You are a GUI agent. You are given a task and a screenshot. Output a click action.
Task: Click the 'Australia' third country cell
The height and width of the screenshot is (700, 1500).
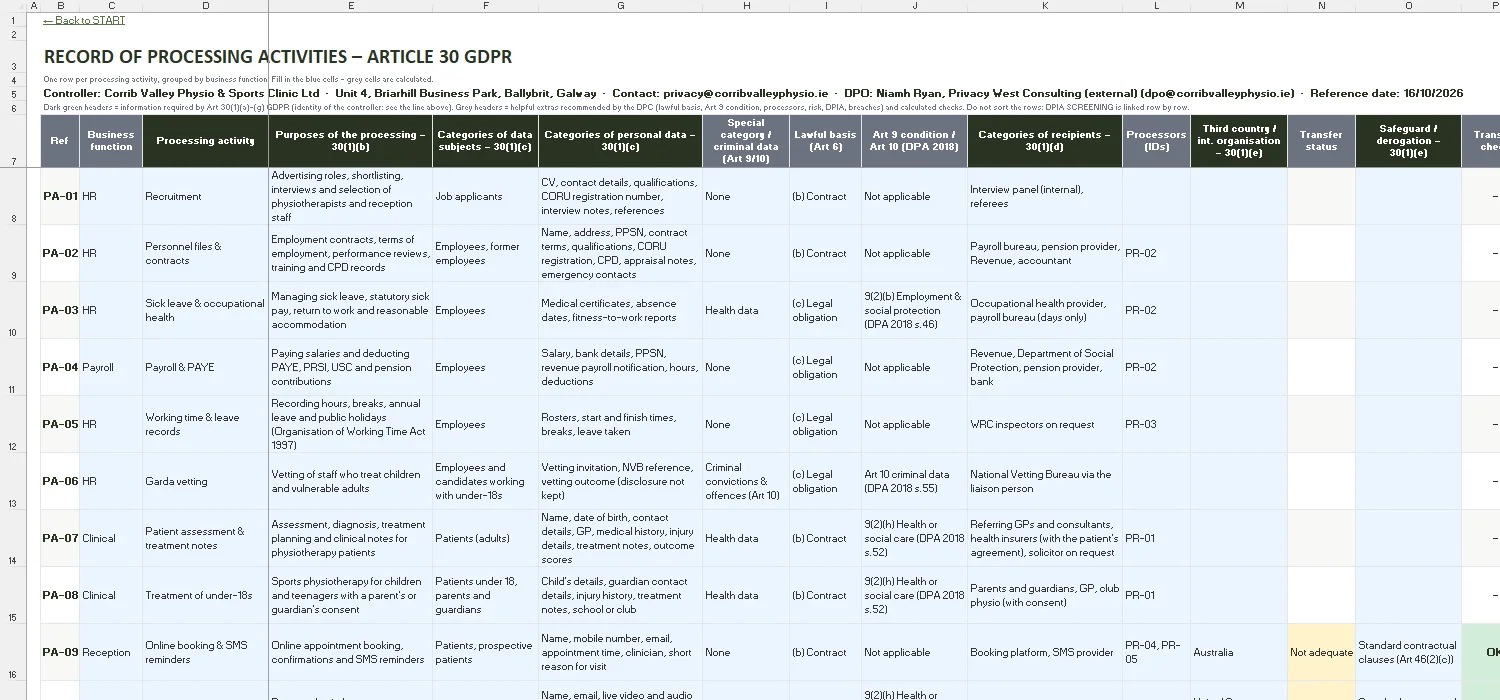coord(1238,652)
